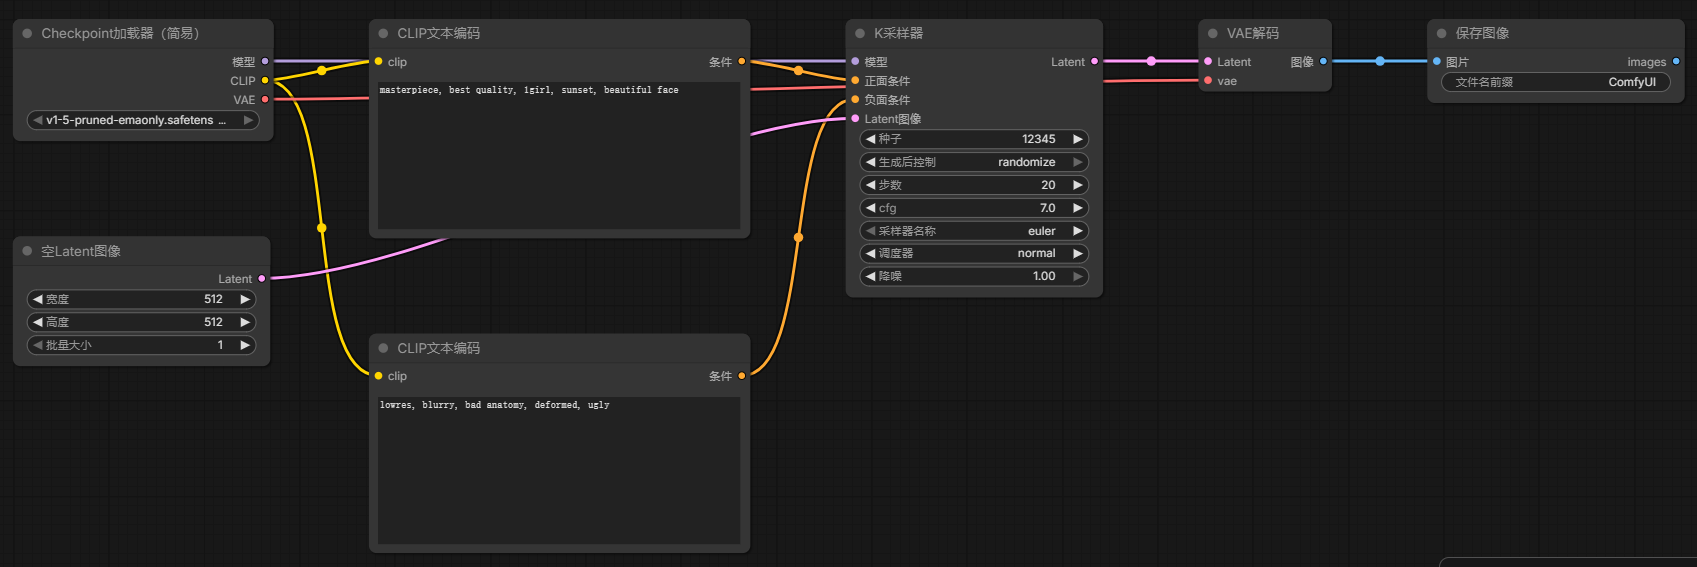Viewport: 1697px width, 567px height.
Task: Decrease 高度 with its left arrow
Action: [x=37, y=322]
